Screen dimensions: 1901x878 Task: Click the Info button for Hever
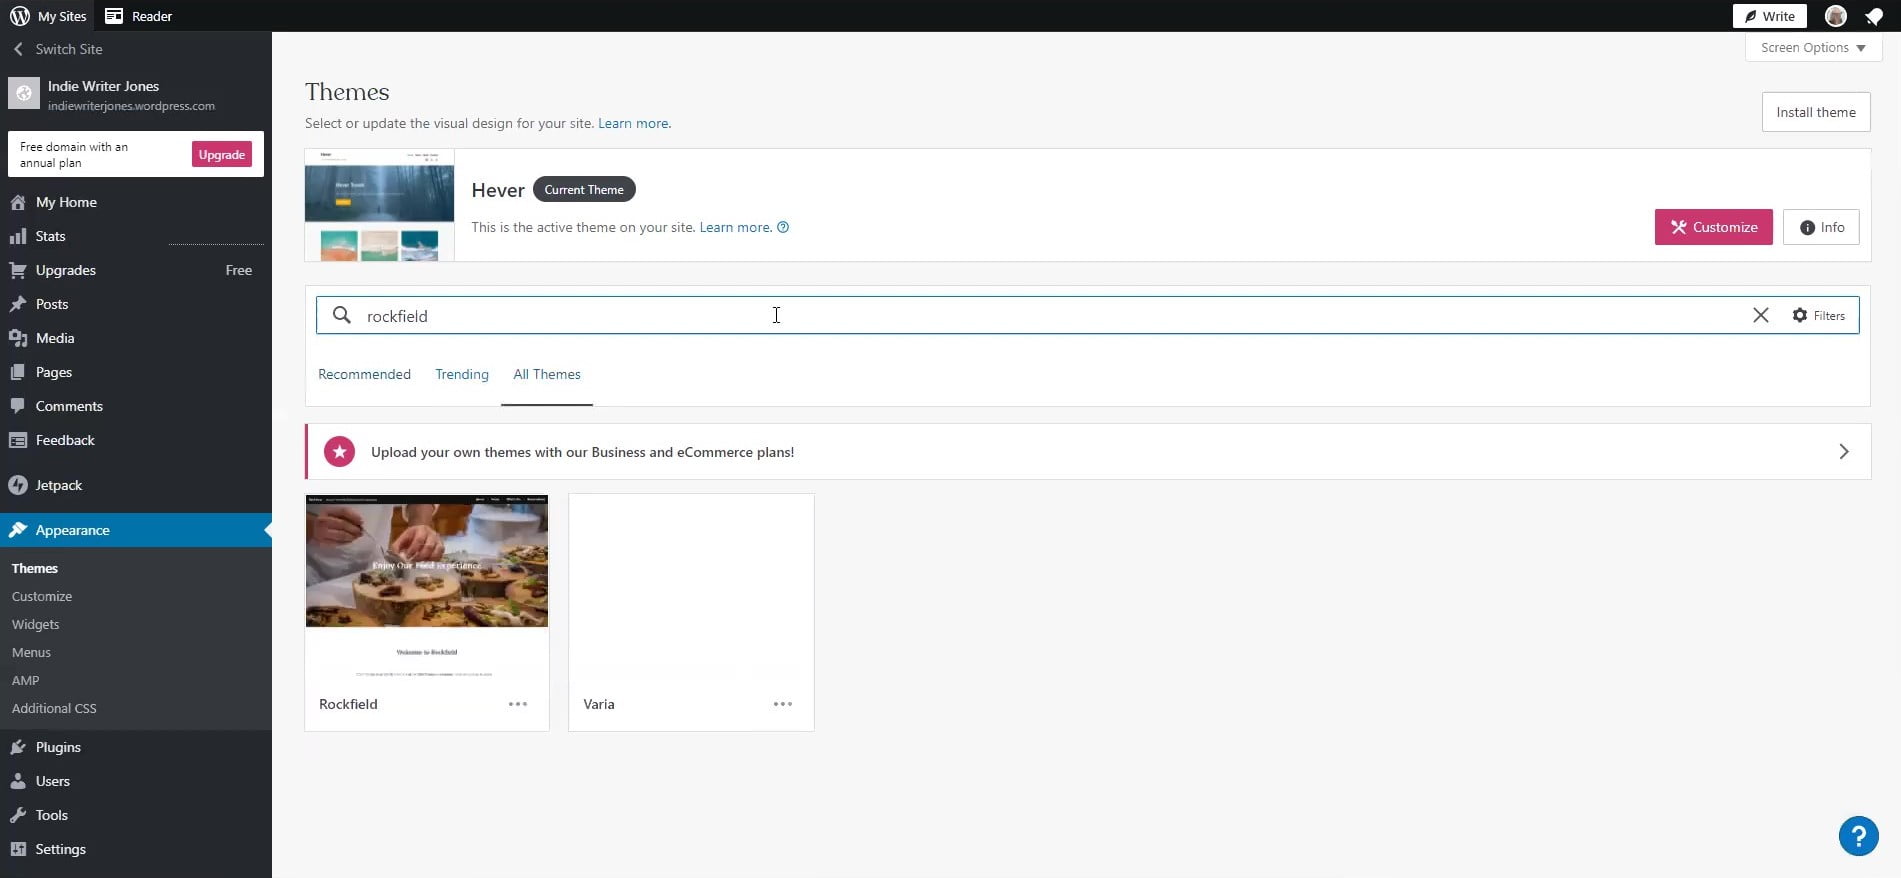pyautogui.click(x=1821, y=227)
